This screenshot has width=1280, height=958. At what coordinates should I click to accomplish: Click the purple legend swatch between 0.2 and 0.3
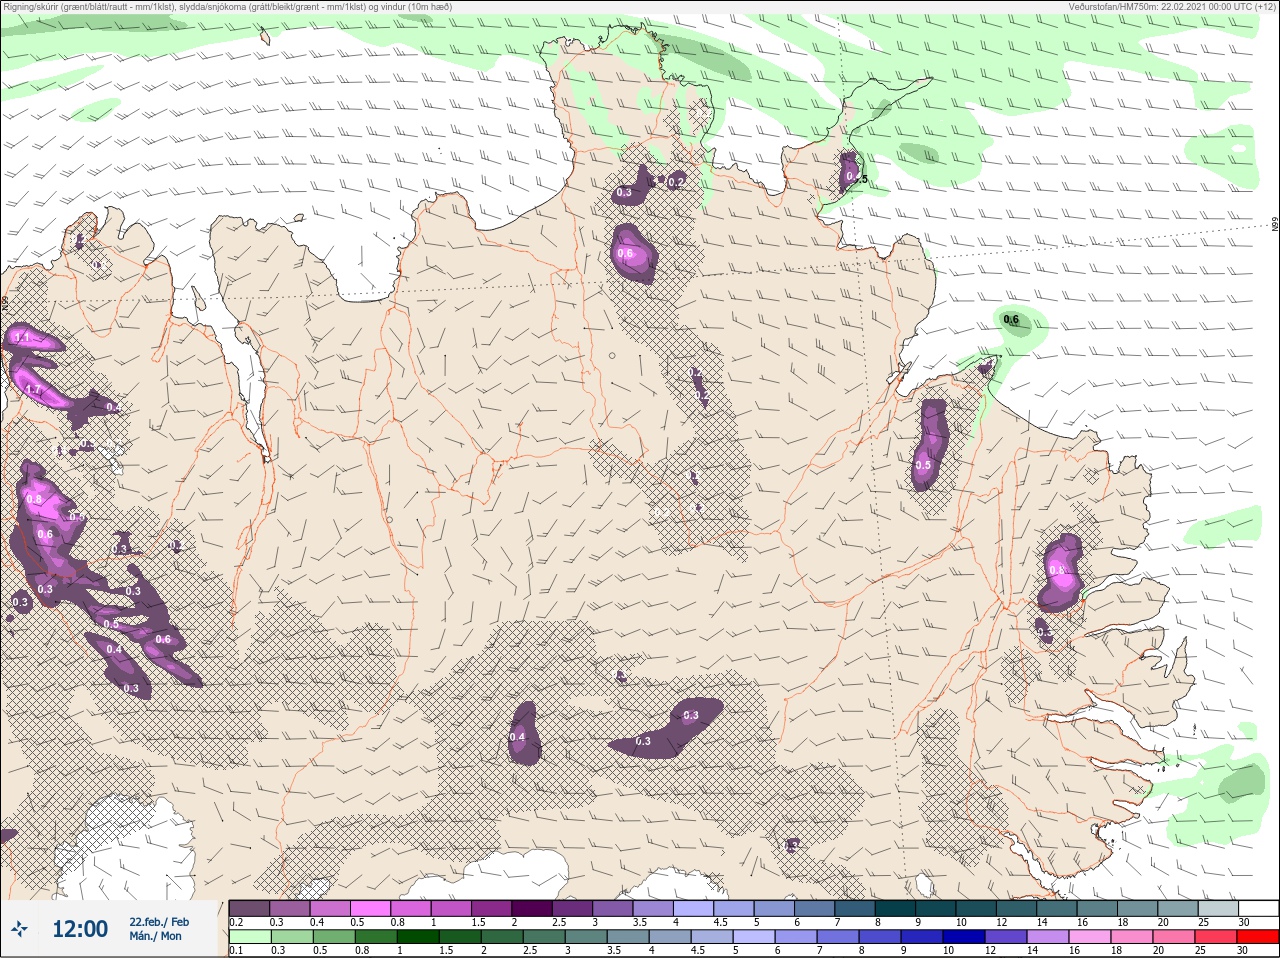pyautogui.click(x=249, y=908)
